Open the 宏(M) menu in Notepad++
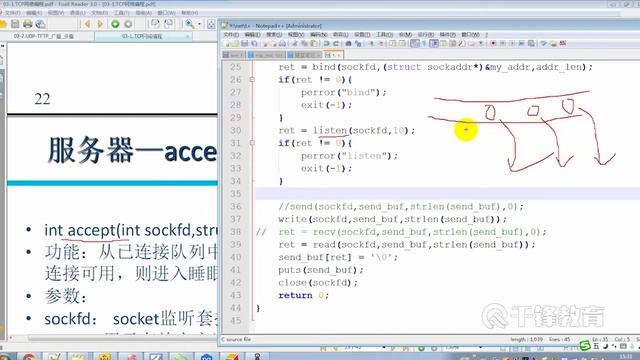 (x=405, y=35)
